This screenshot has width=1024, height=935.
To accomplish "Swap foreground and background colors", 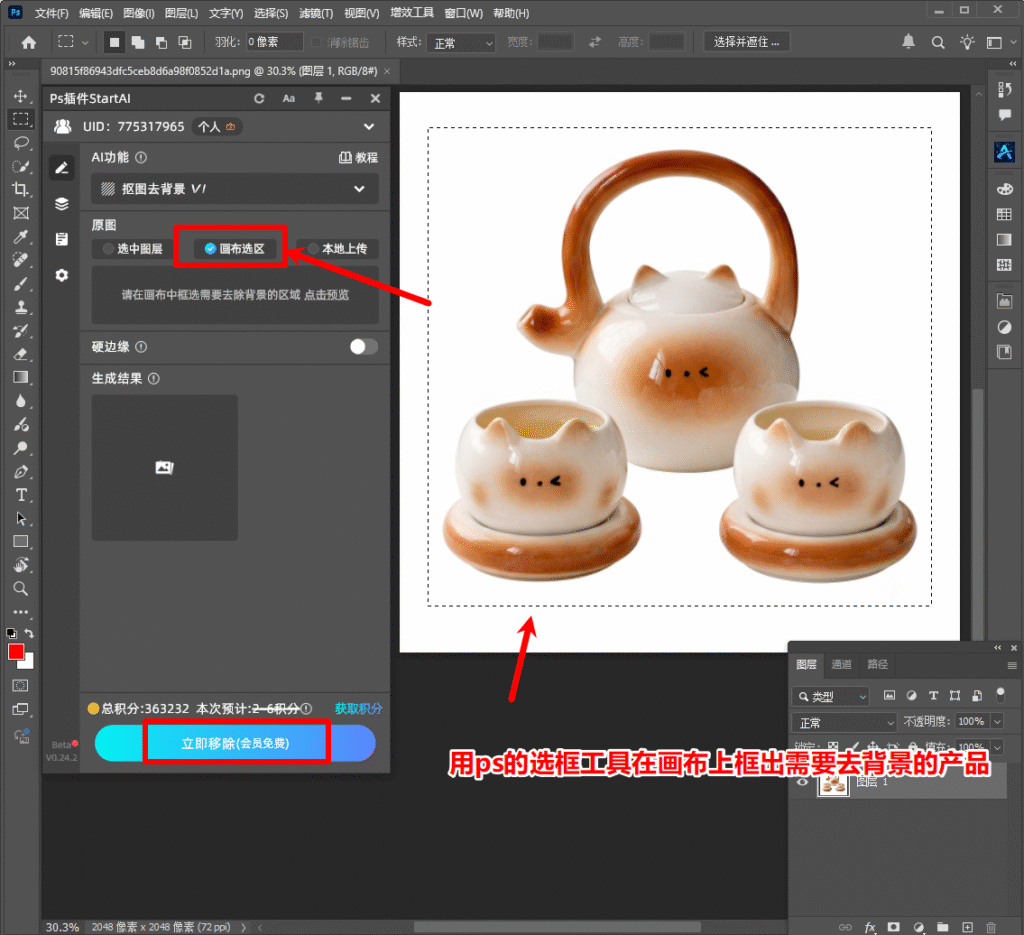I will [29, 633].
